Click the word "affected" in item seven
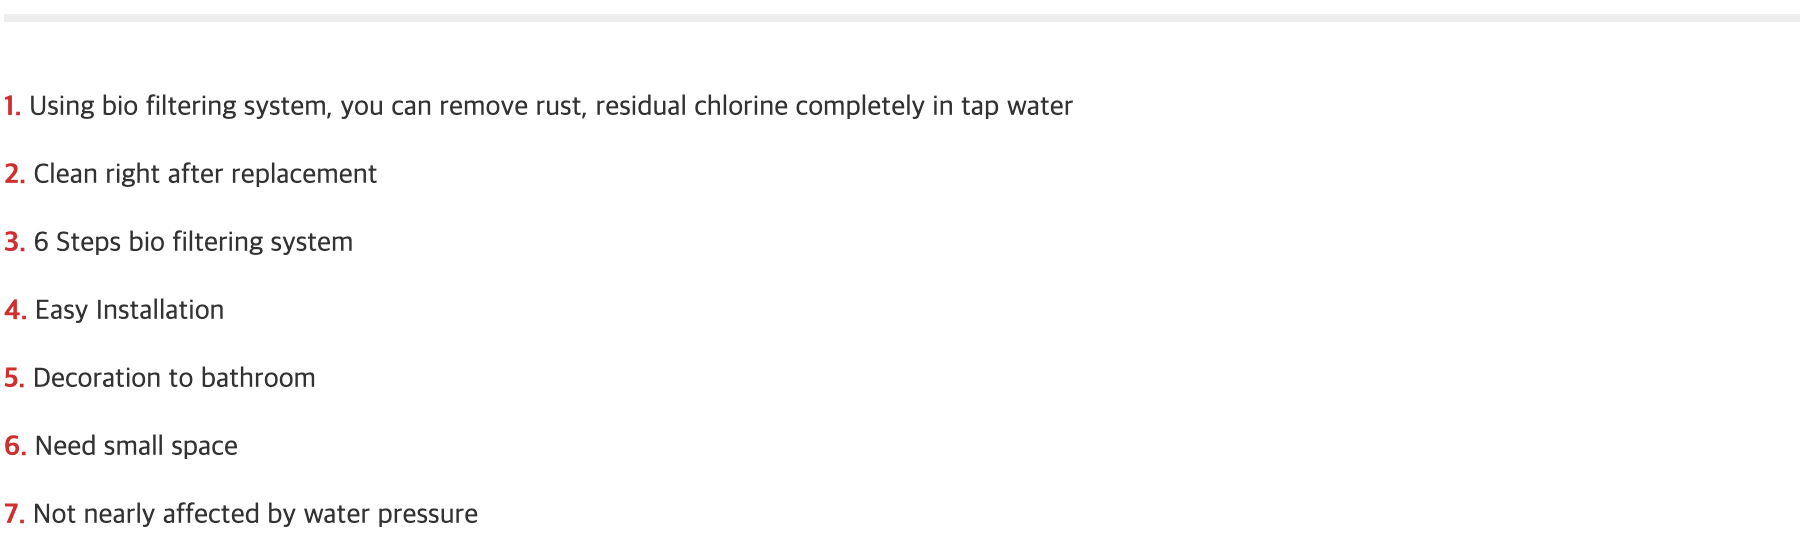This screenshot has height=534, width=1810. [x=210, y=514]
